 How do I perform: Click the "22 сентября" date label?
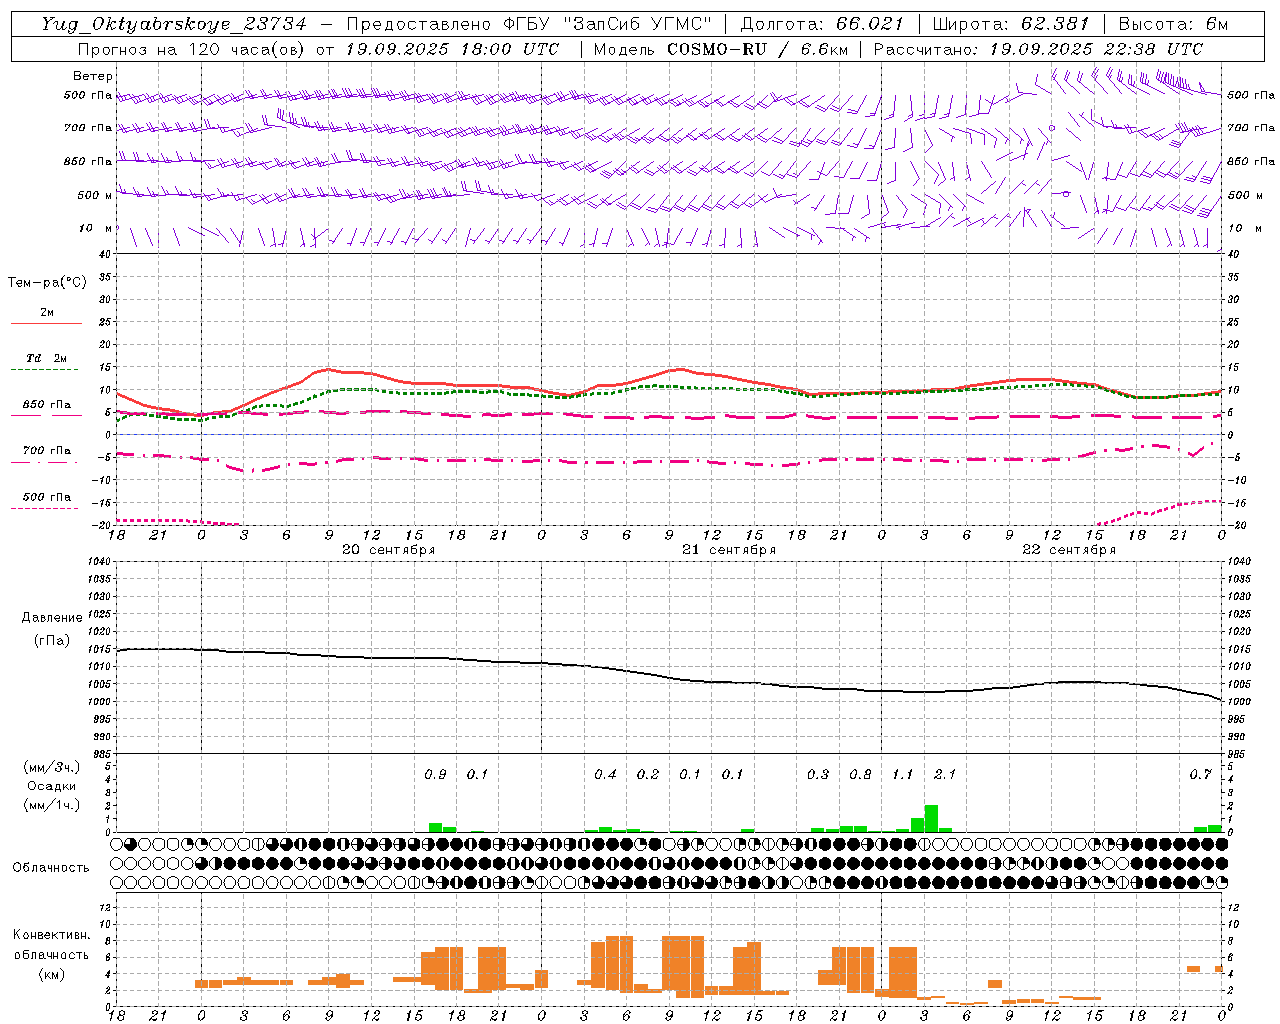[1068, 550]
